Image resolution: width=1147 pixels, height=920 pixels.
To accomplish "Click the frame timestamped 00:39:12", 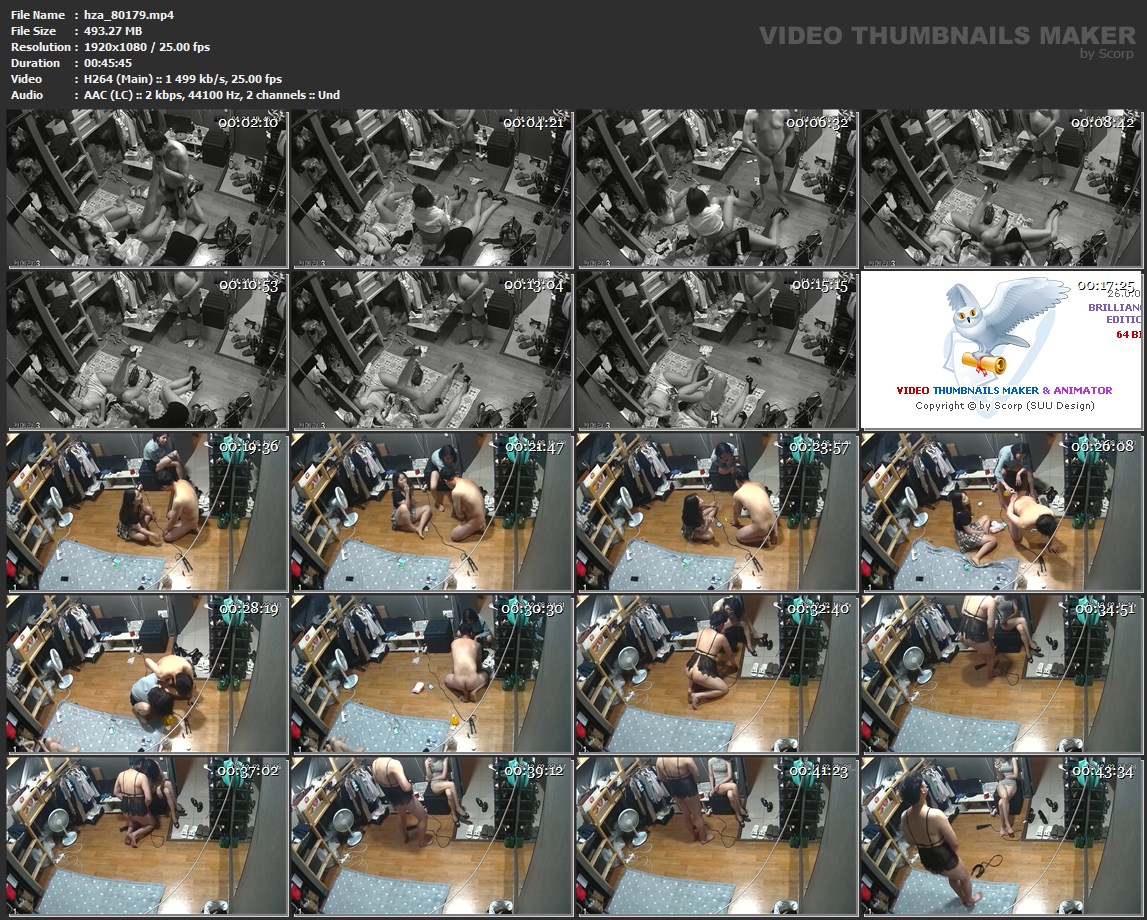I will pos(431,836).
